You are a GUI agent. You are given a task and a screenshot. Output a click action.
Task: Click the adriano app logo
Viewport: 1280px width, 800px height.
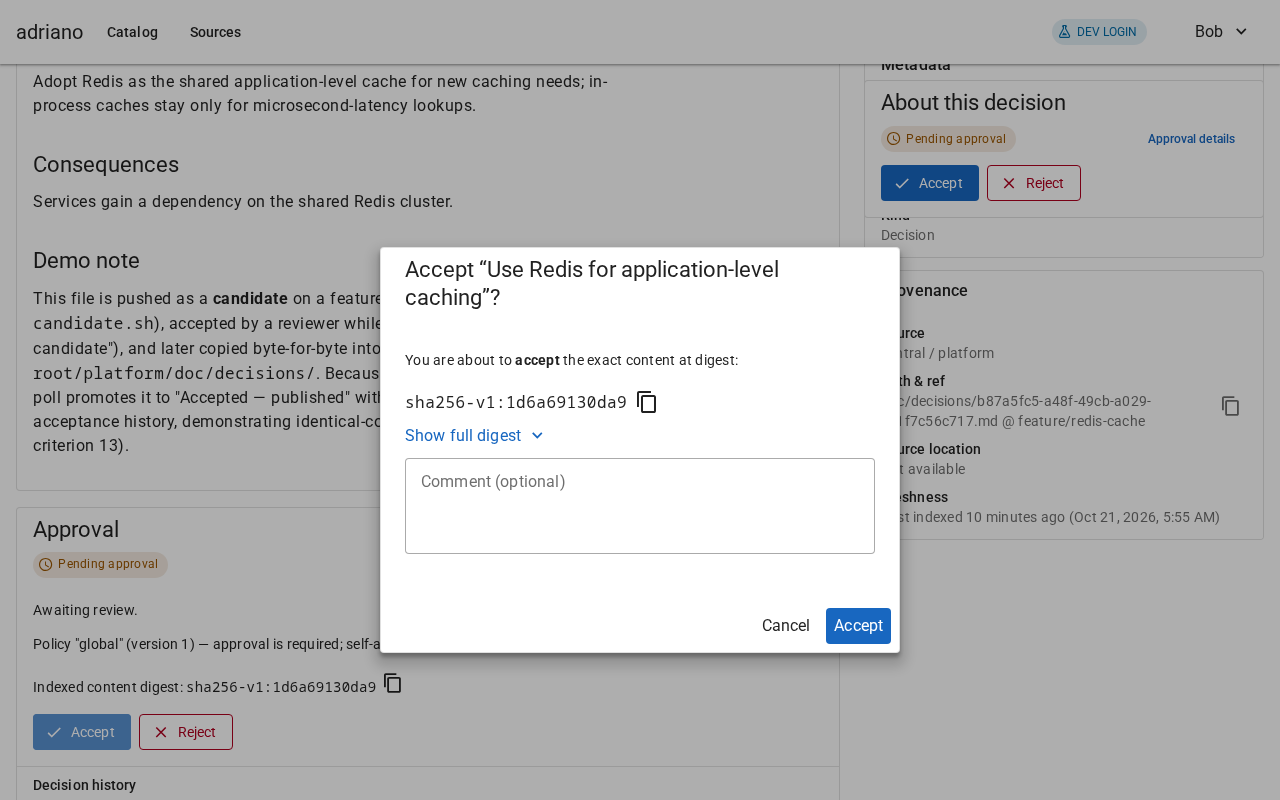click(50, 32)
